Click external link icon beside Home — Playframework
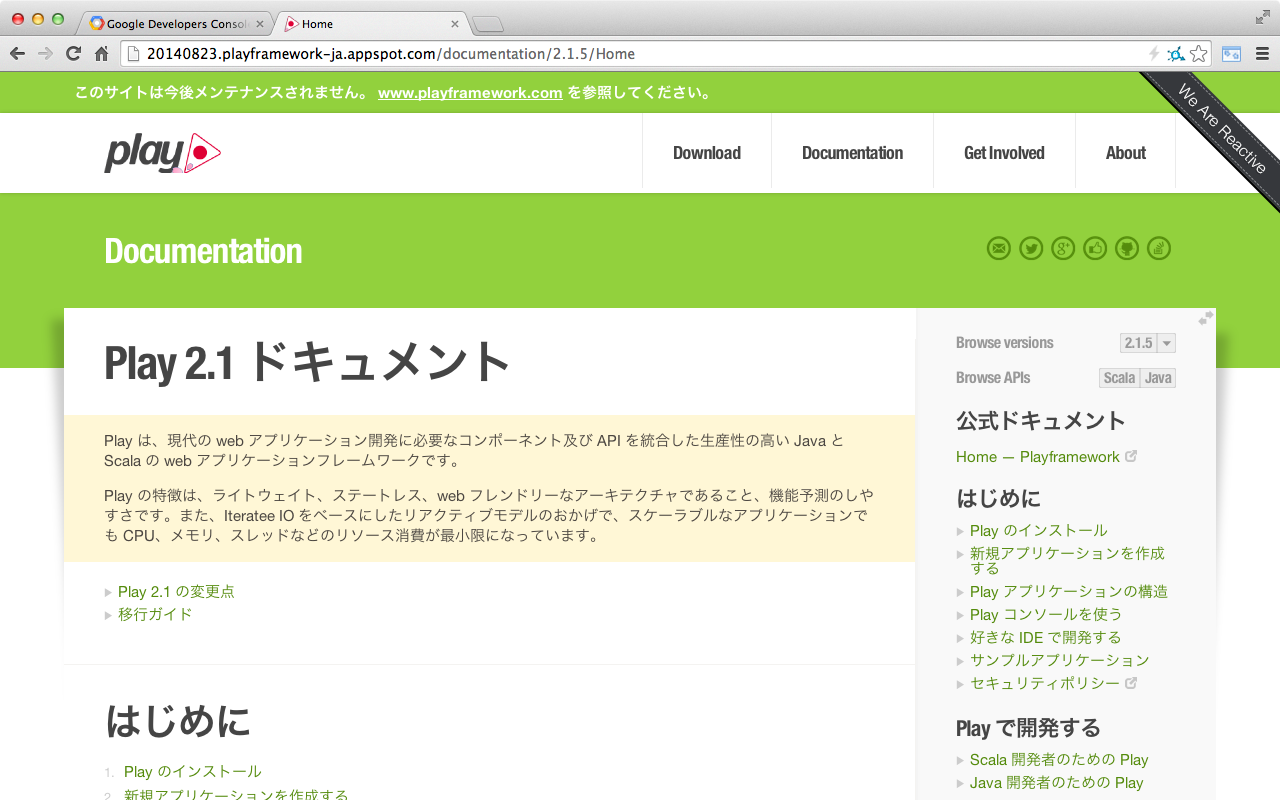 click(1131, 456)
